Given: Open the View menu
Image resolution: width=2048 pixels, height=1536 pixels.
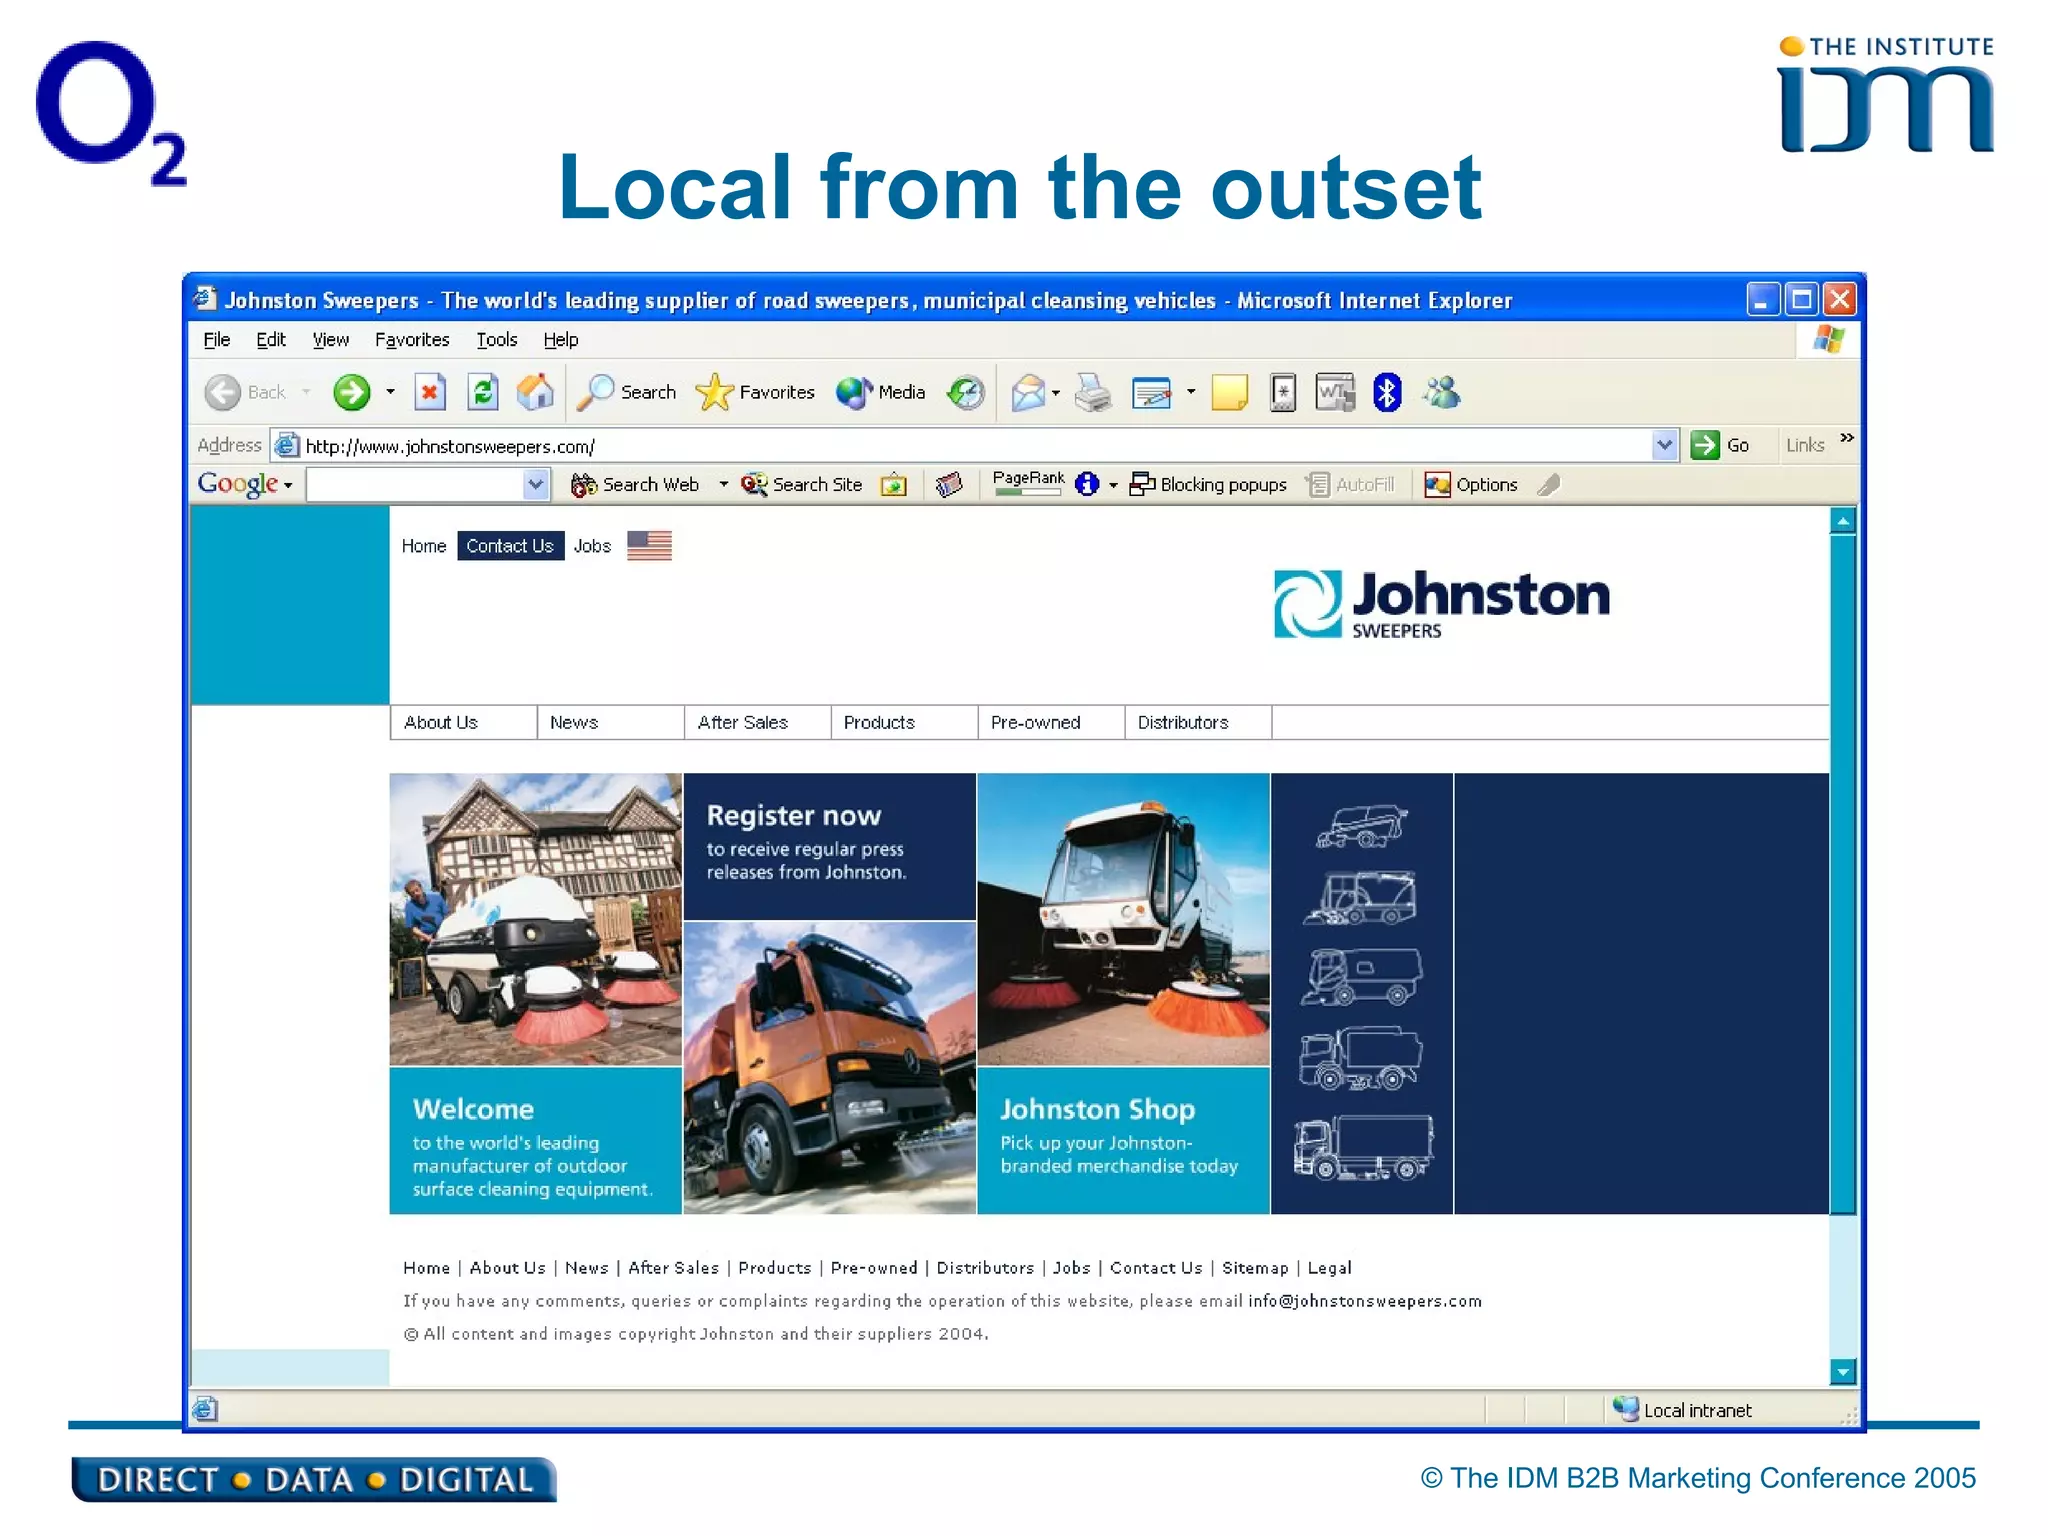Looking at the screenshot, I should 331,340.
